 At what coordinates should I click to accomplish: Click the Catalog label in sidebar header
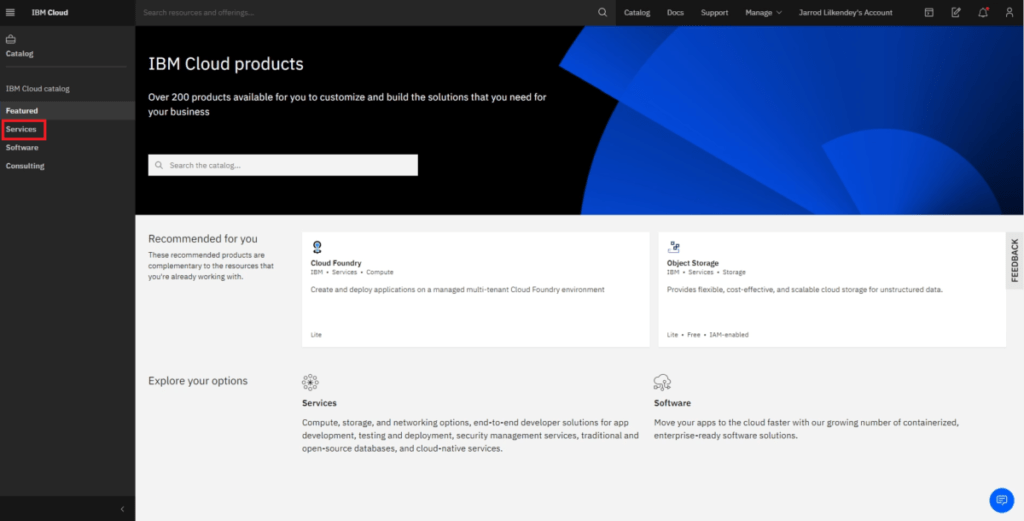(x=20, y=54)
